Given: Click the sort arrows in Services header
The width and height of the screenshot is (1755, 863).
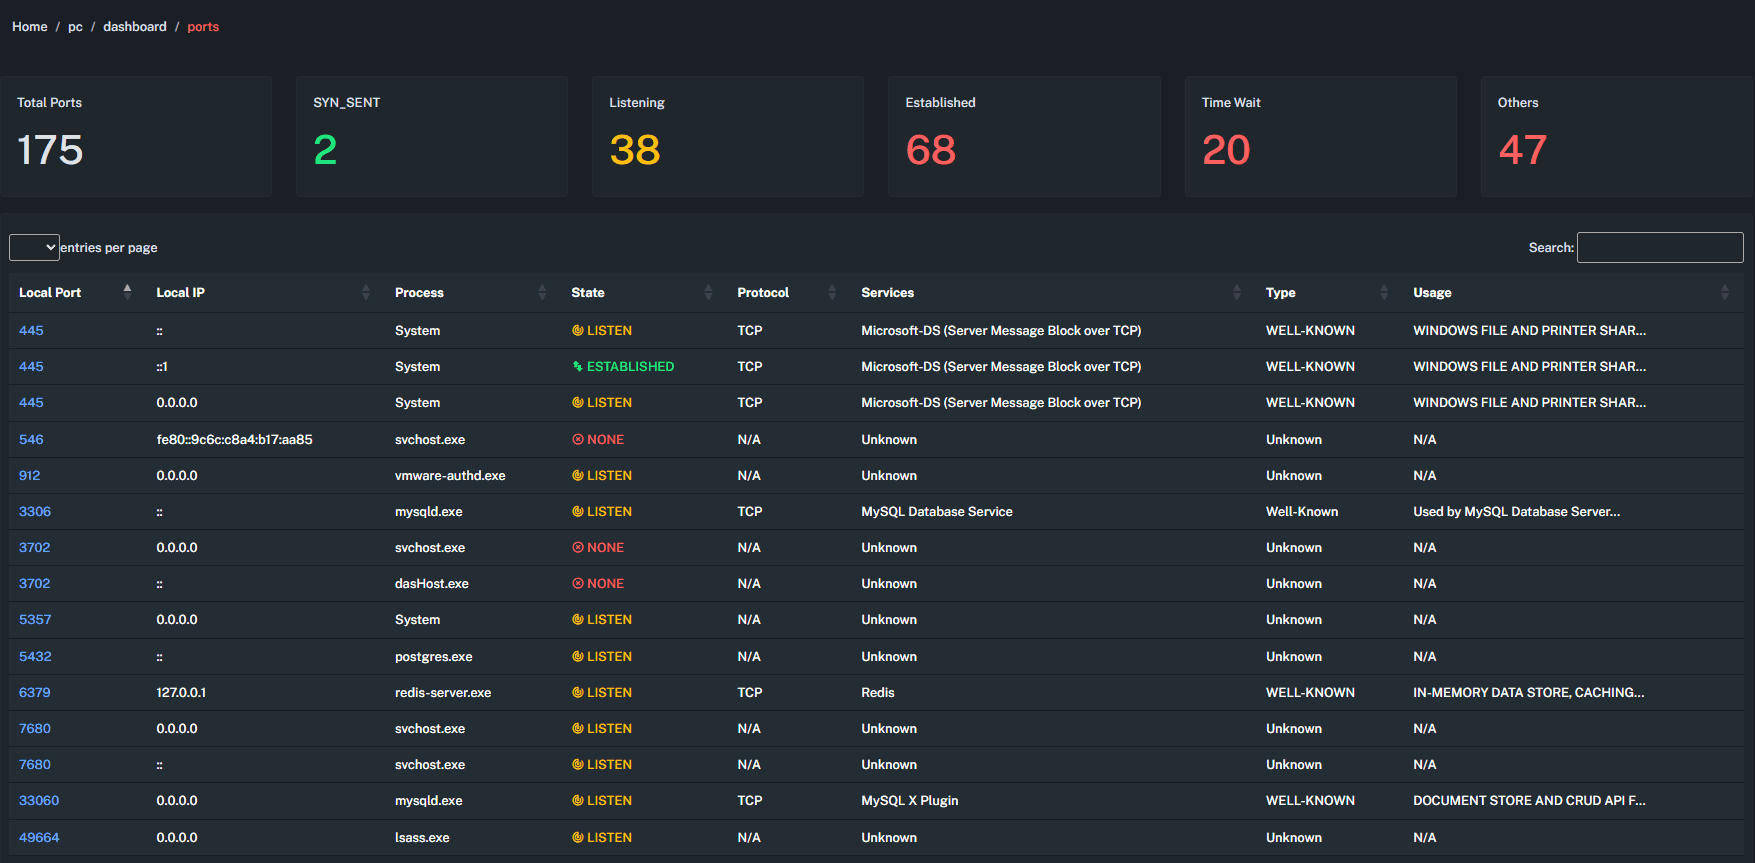Looking at the screenshot, I should [1237, 292].
